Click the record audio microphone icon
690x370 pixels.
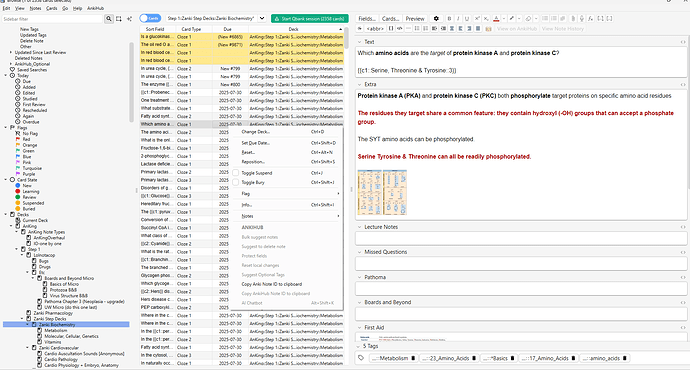click(582, 18)
